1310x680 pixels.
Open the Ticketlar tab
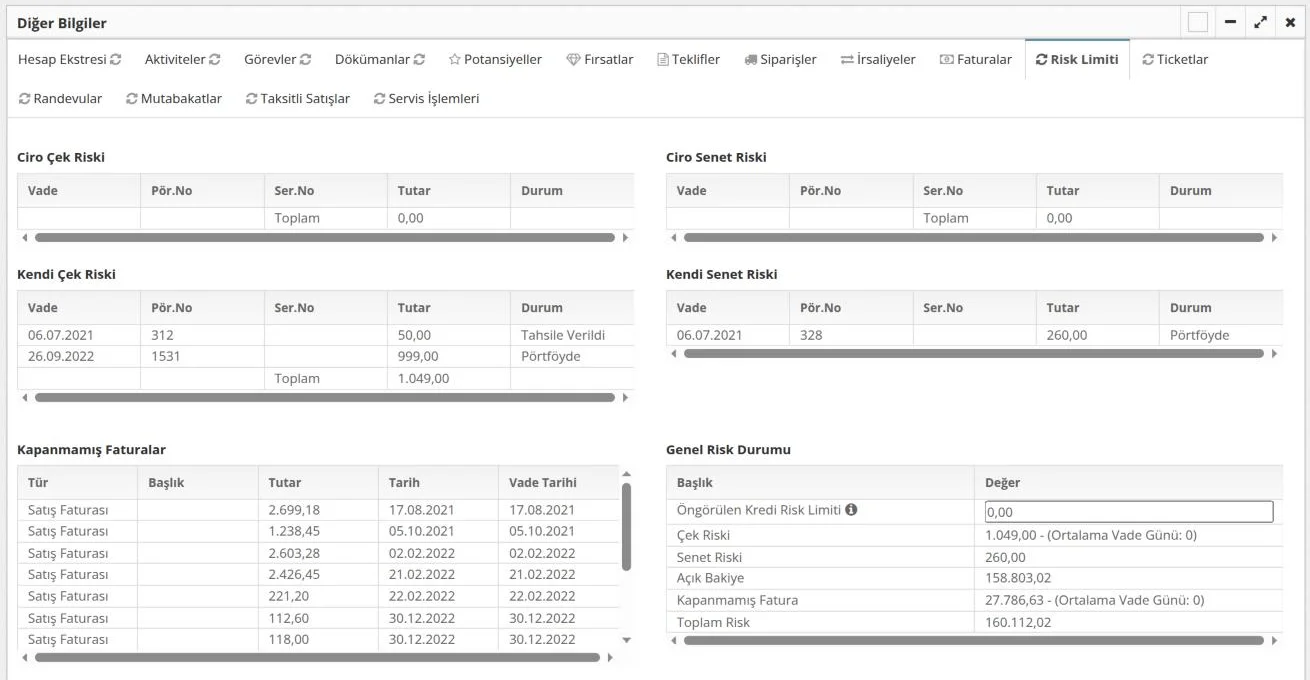pyautogui.click(x=1175, y=60)
